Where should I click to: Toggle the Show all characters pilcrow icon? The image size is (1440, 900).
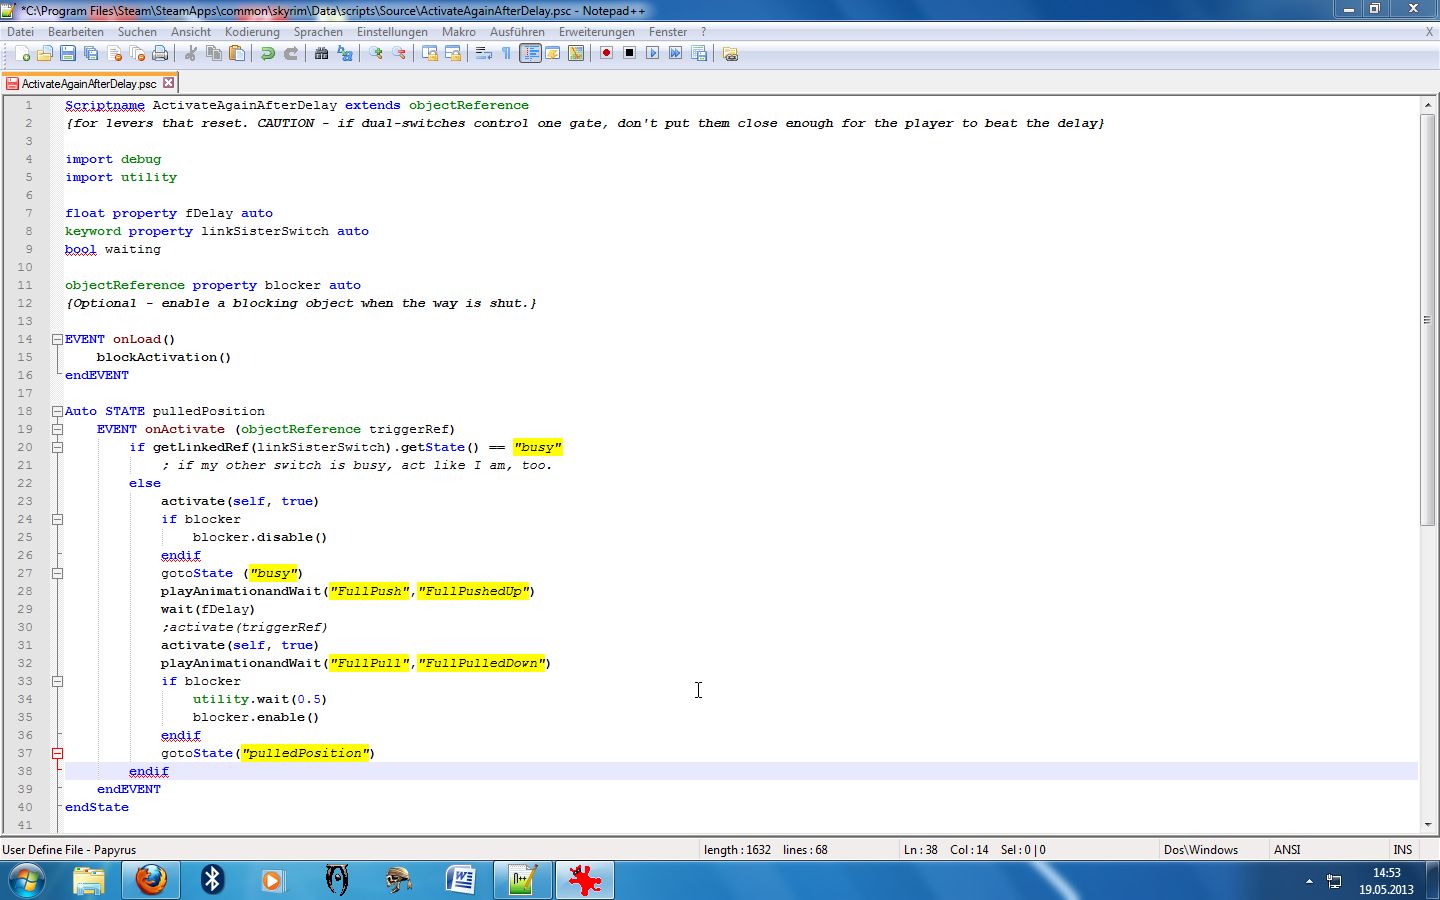coord(507,54)
